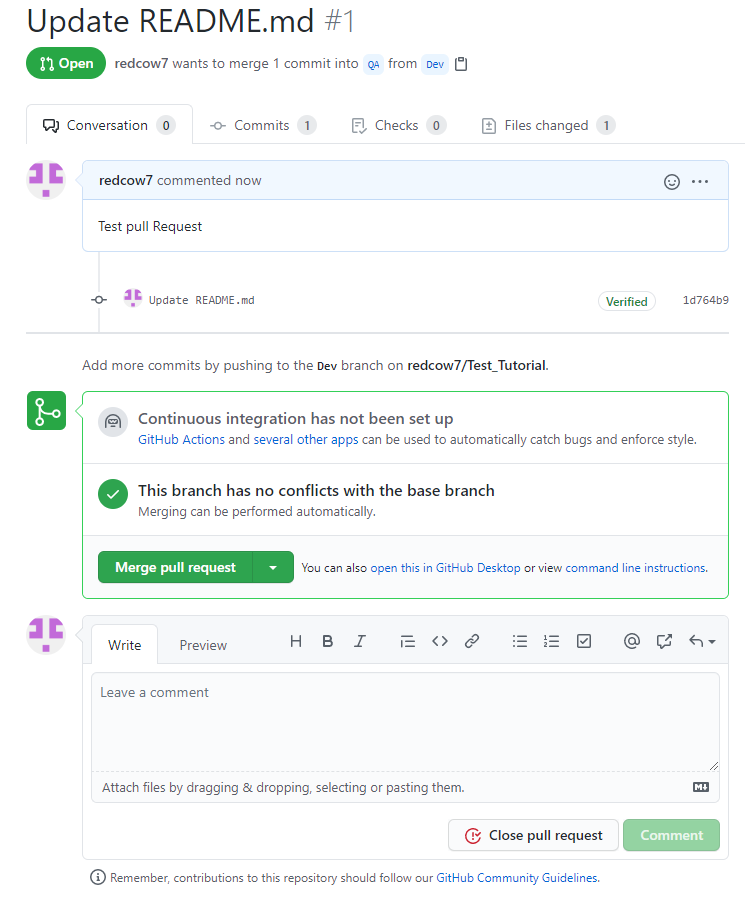Apply italic formatting in comment editor
This screenshot has height=901, width=745.
360,641
